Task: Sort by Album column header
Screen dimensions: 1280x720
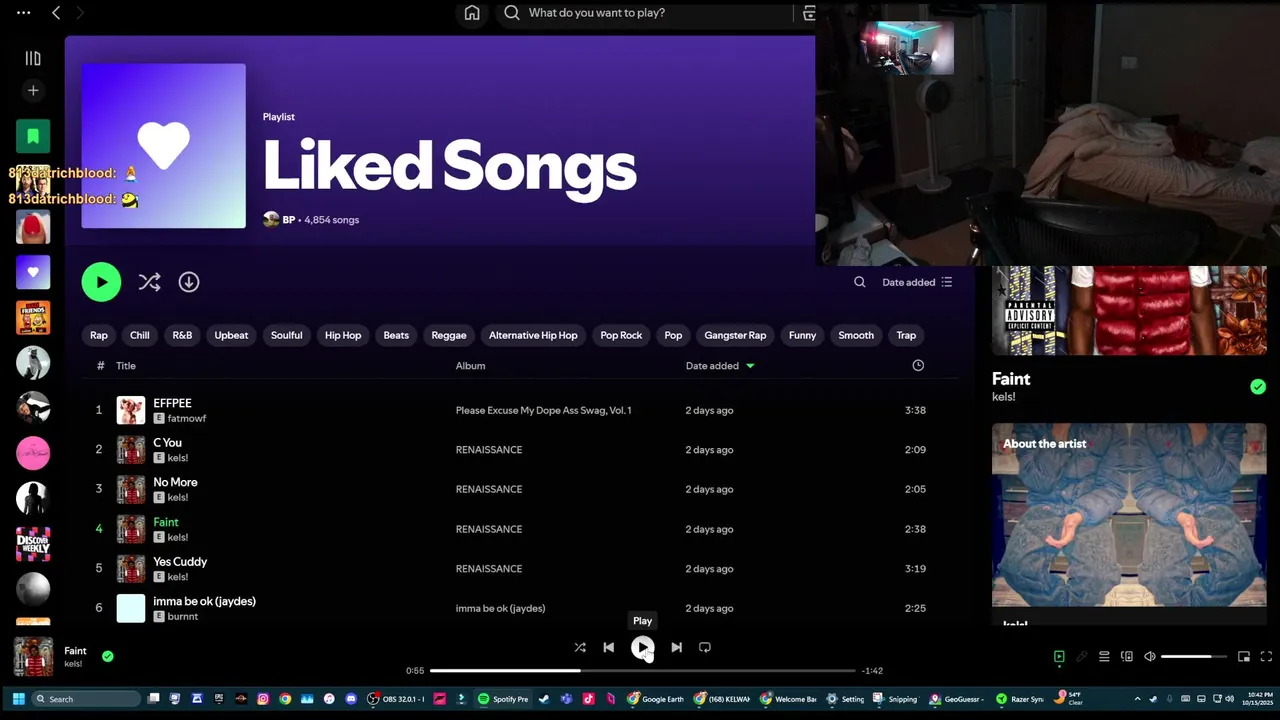Action: pyautogui.click(x=470, y=366)
